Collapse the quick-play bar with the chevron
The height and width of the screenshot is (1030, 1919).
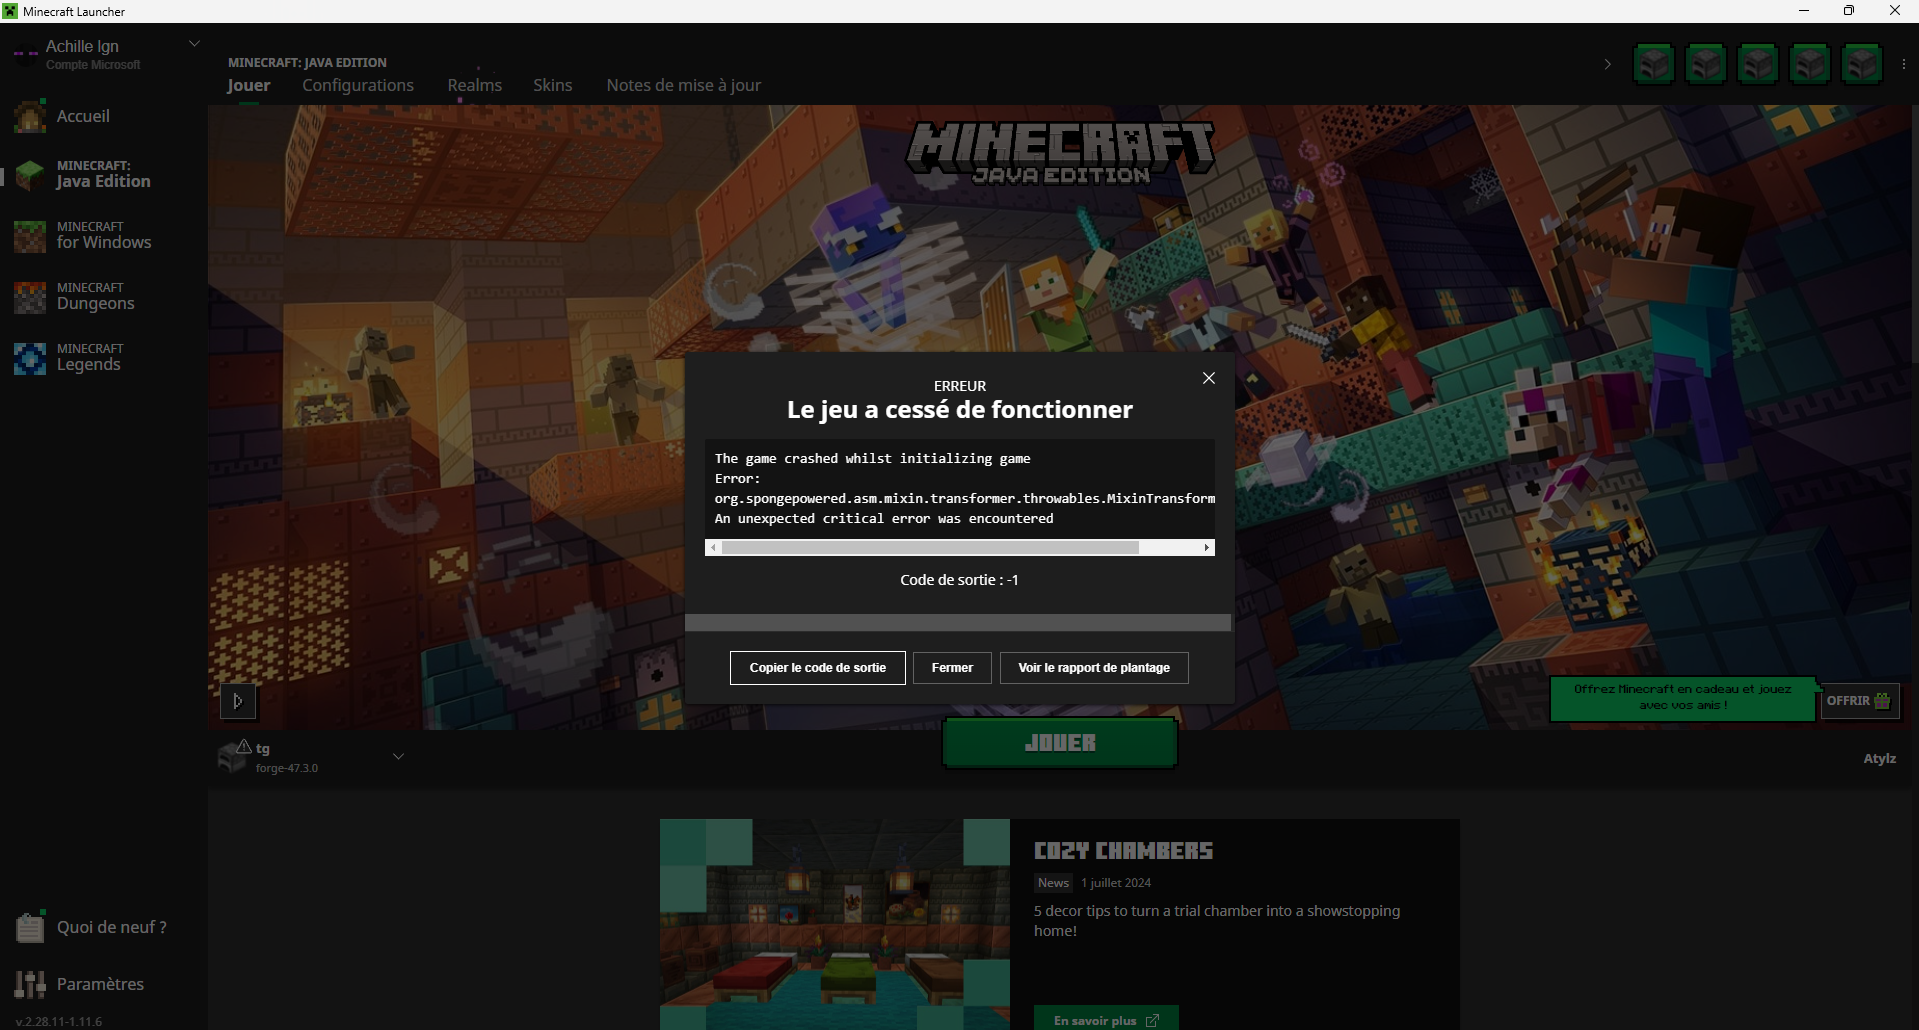1608,64
